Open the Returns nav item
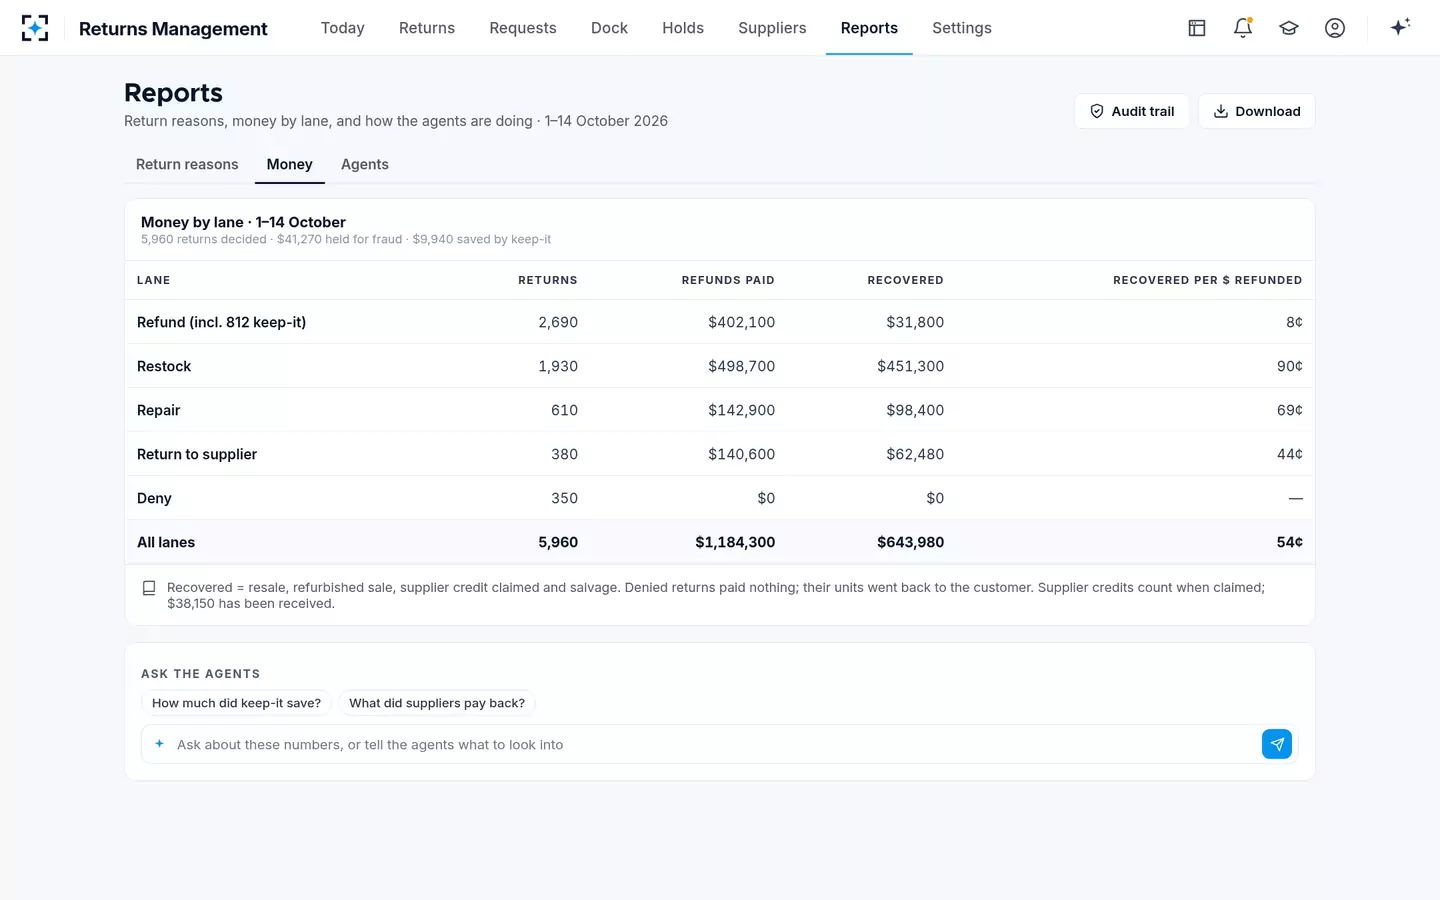This screenshot has height=900, width=1440. click(427, 28)
